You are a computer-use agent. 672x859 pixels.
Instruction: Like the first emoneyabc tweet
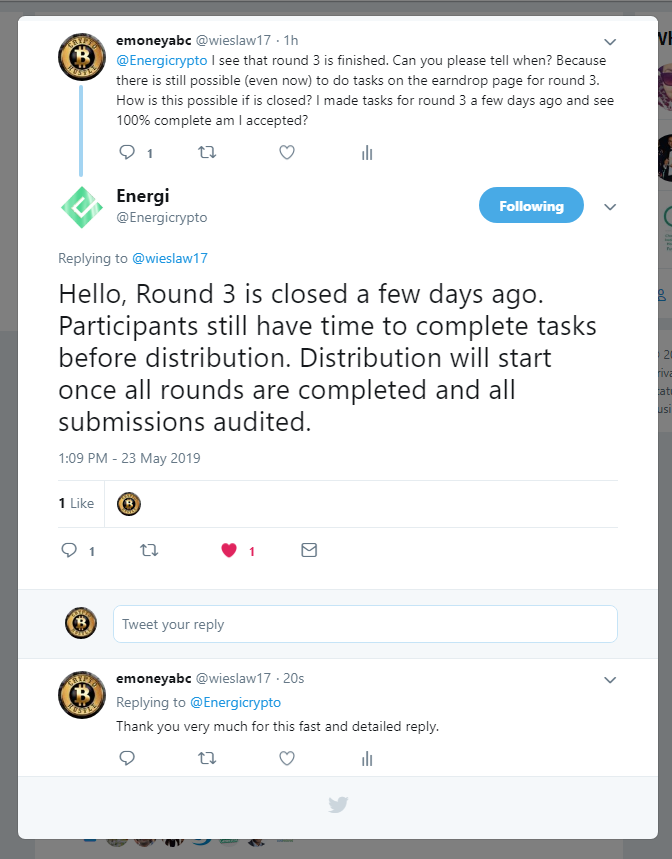click(x=287, y=152)
